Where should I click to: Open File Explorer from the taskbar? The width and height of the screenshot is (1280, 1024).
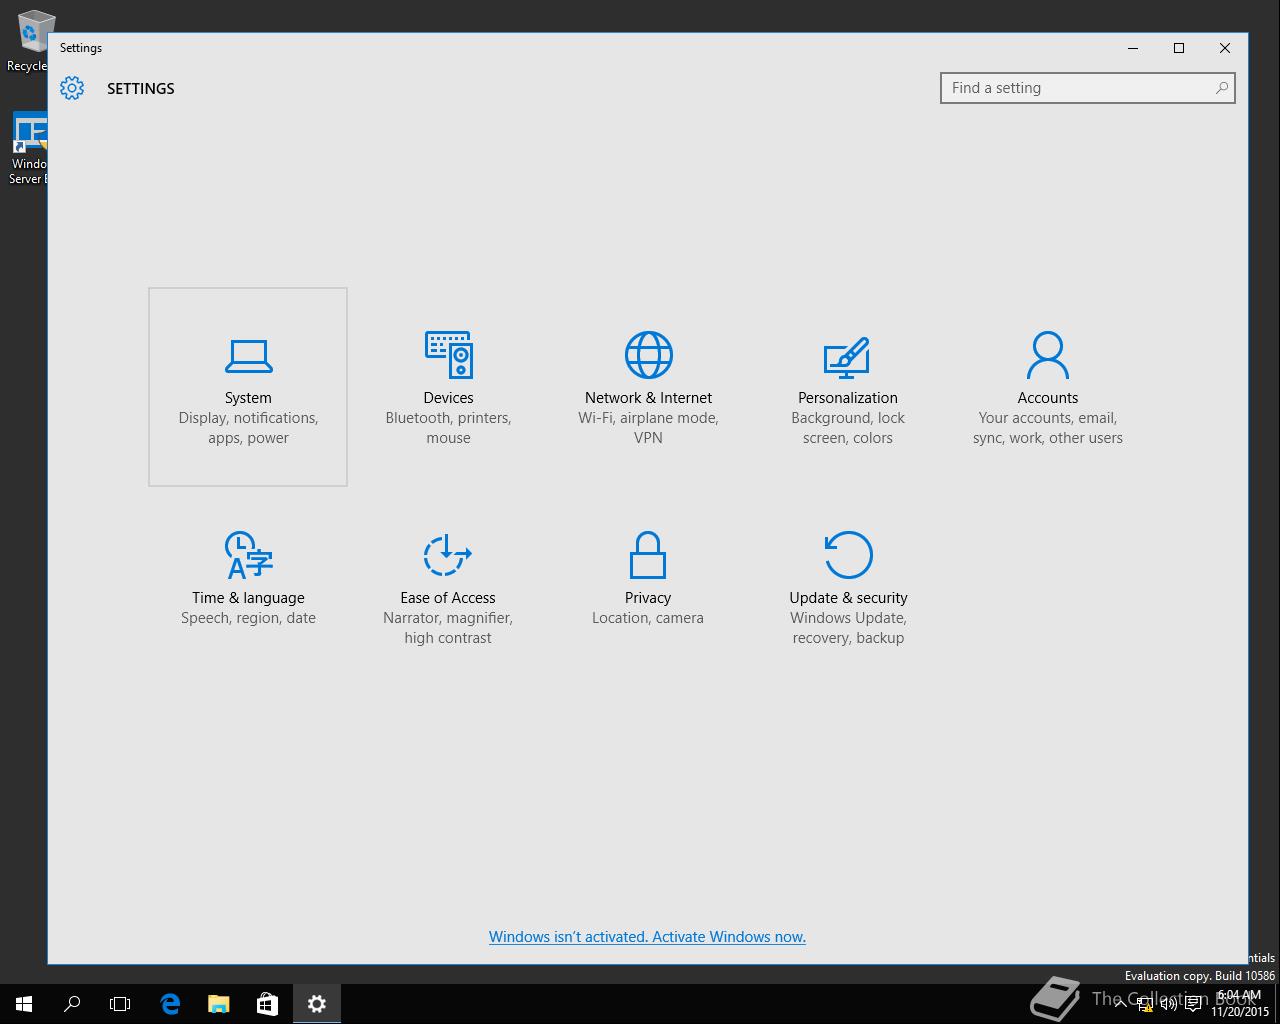(218, 1004)
